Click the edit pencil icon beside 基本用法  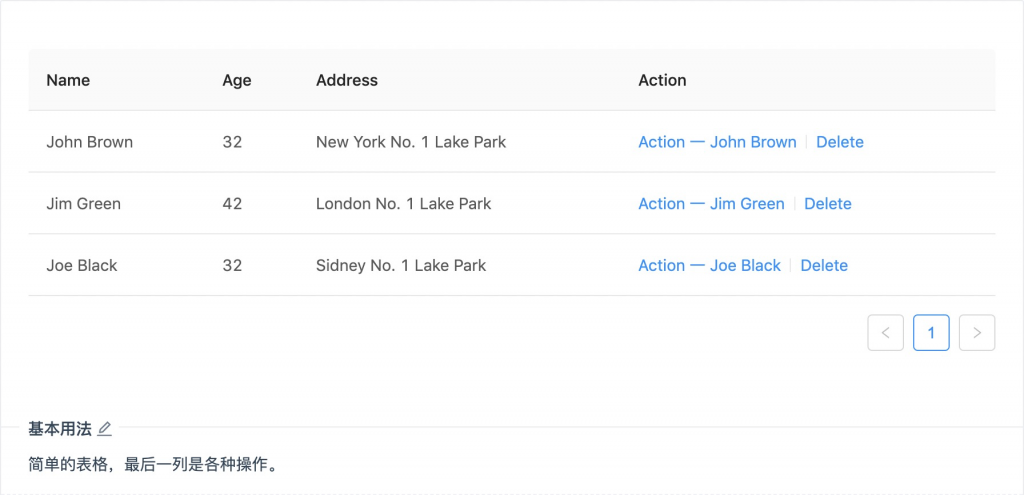pos(105,429)
